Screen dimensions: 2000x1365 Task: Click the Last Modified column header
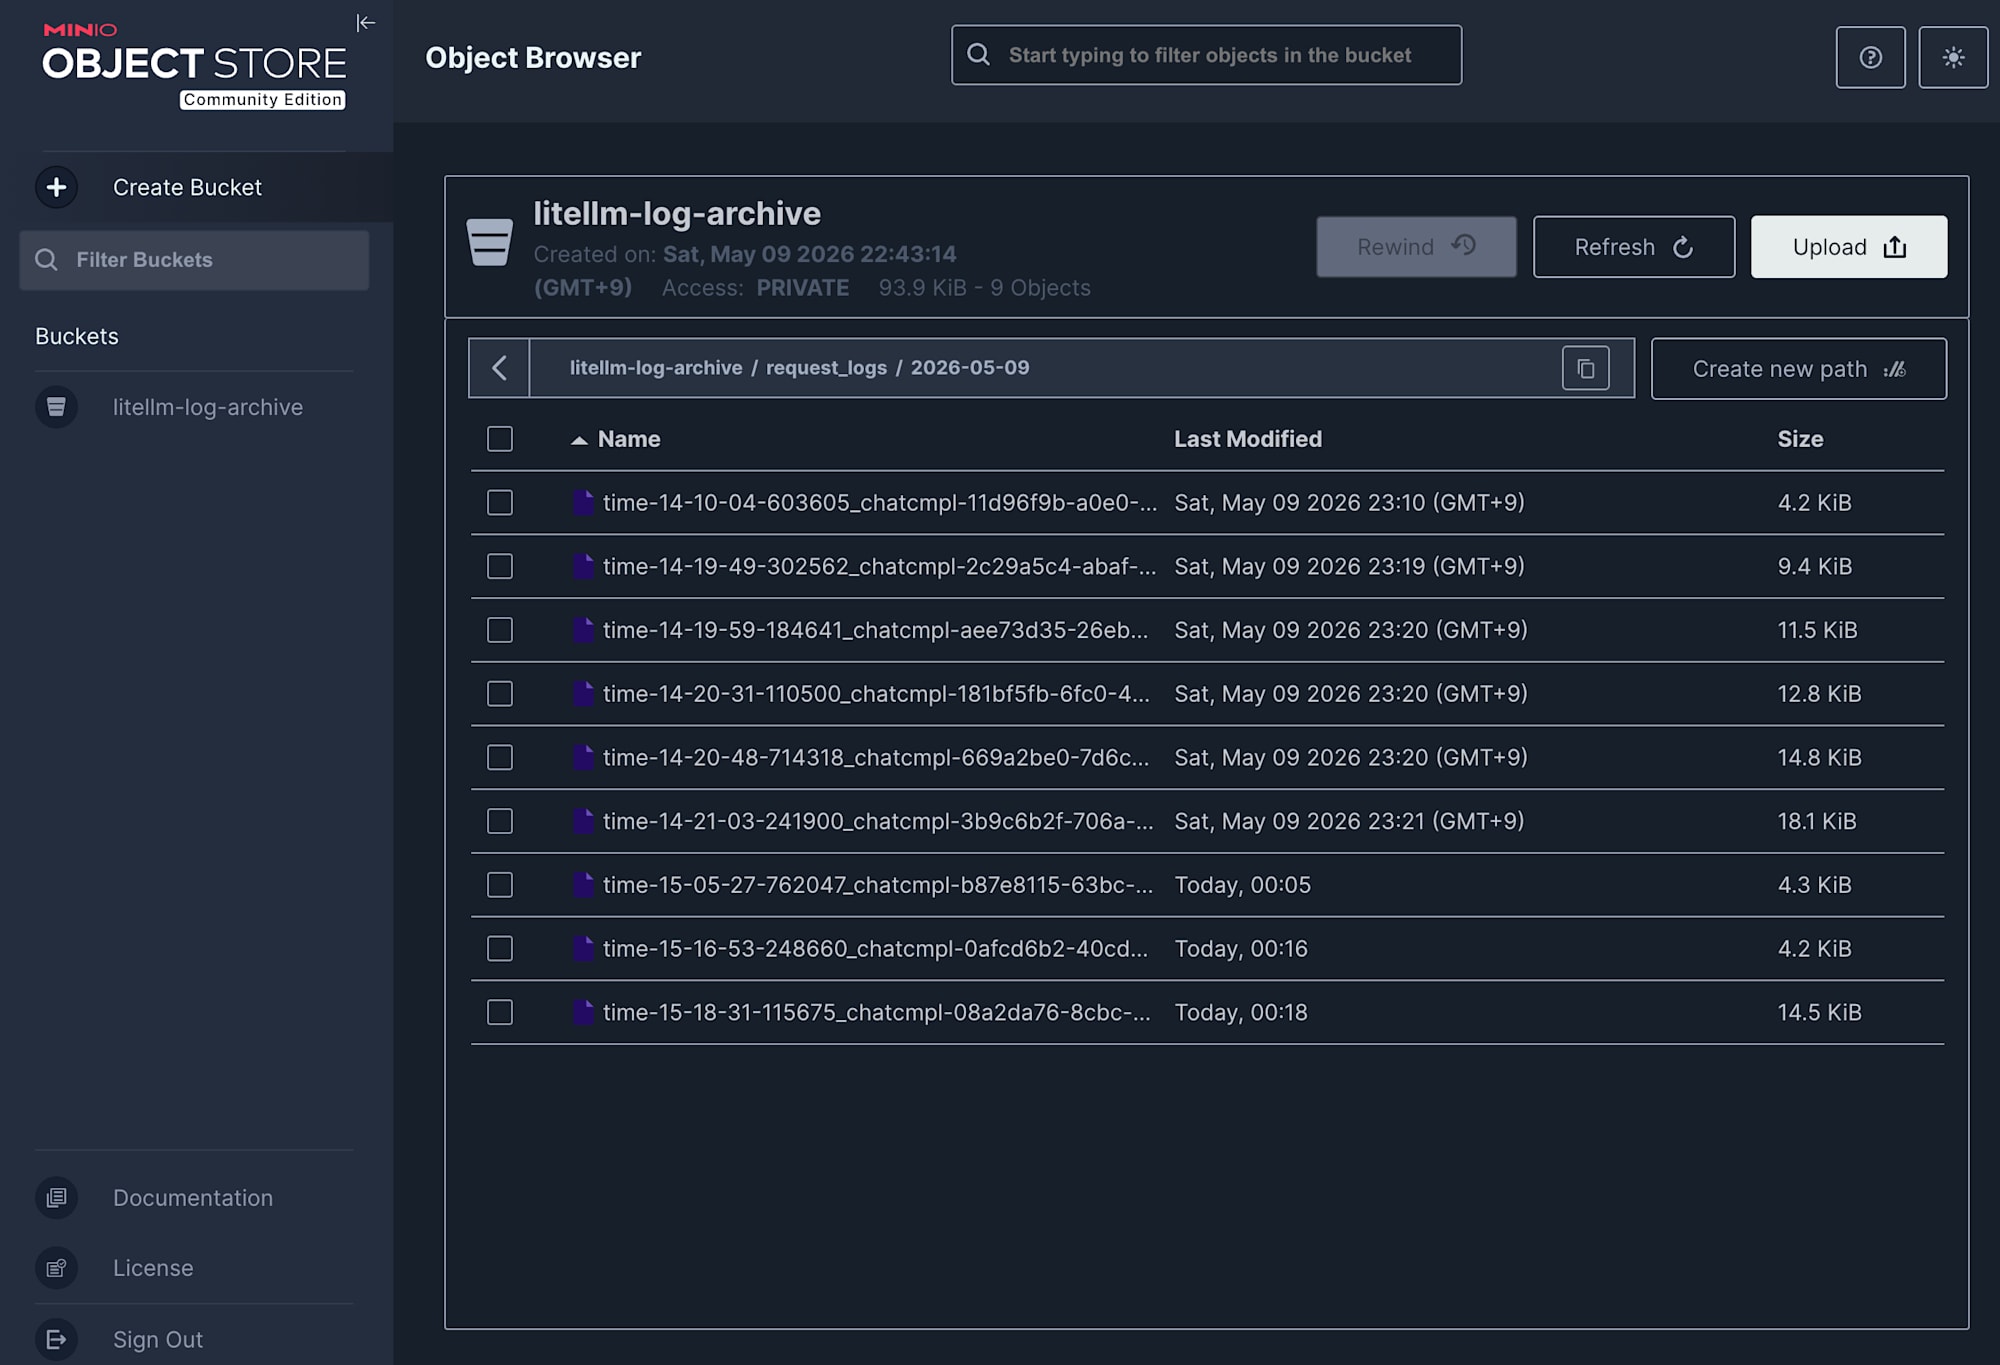click(1248, 439)
